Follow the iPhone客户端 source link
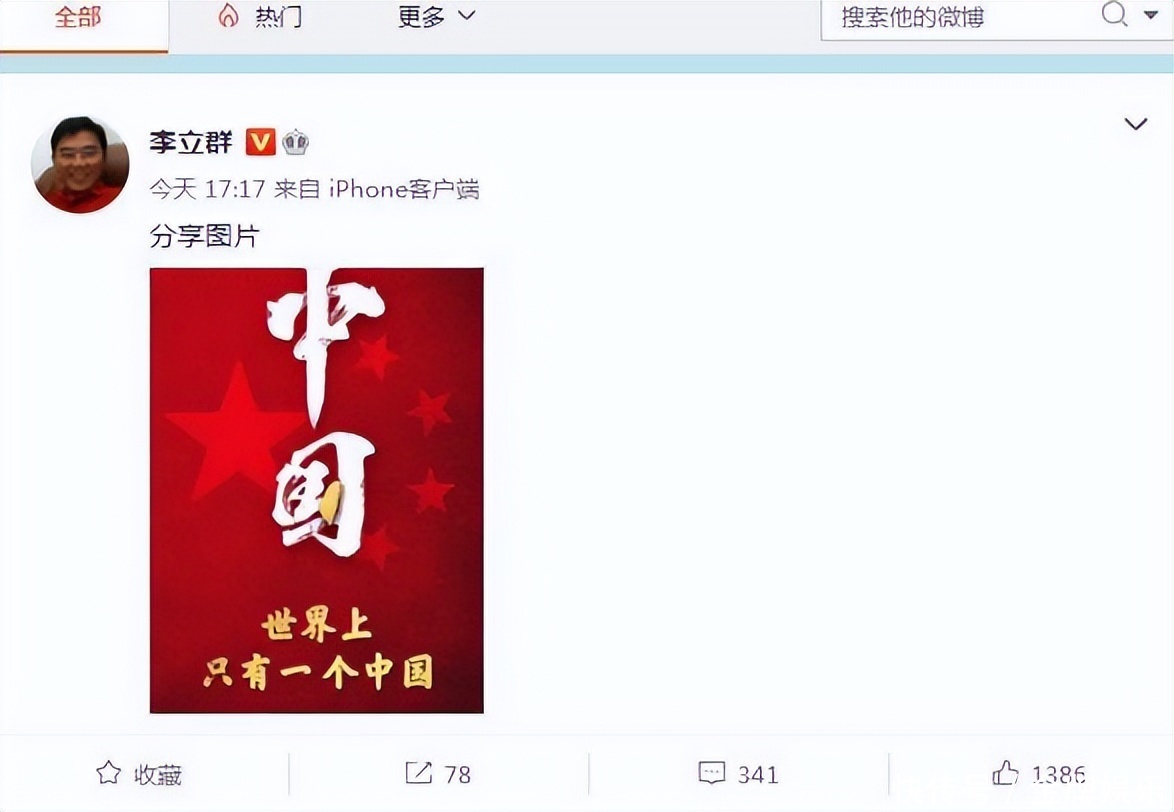The width and height of the screenshot is (1174, 812). click(x=404, y=189)
